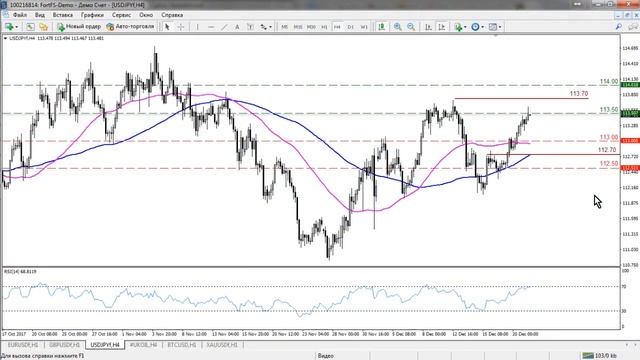Switch to #UKOIL,H4 chart tab
Image resolution: width=640 pixels, height=360 pixels.
143,345
